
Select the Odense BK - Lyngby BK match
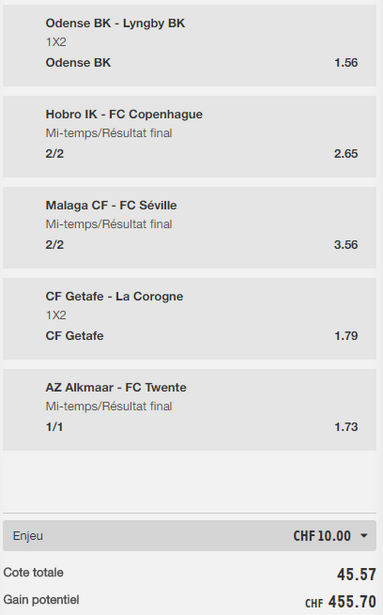(x=115, y=23)
